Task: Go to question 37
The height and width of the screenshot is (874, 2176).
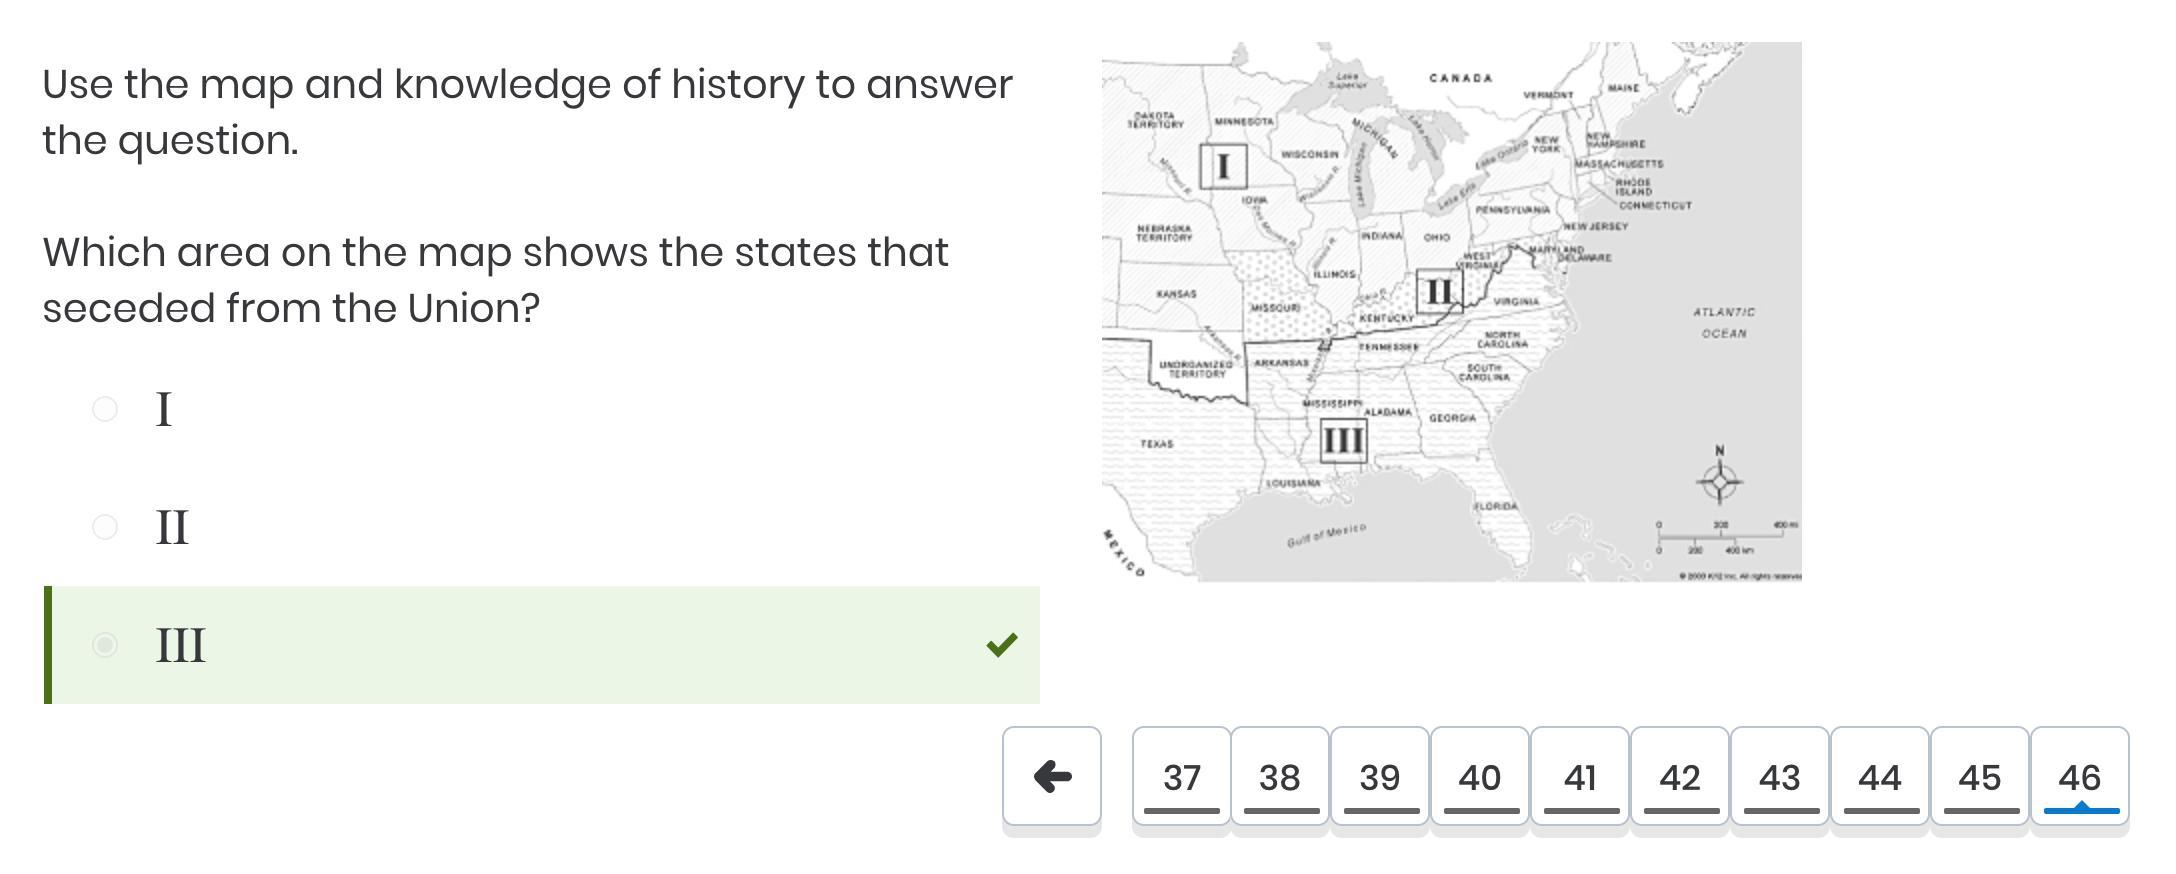Action: coord(1181,776)
